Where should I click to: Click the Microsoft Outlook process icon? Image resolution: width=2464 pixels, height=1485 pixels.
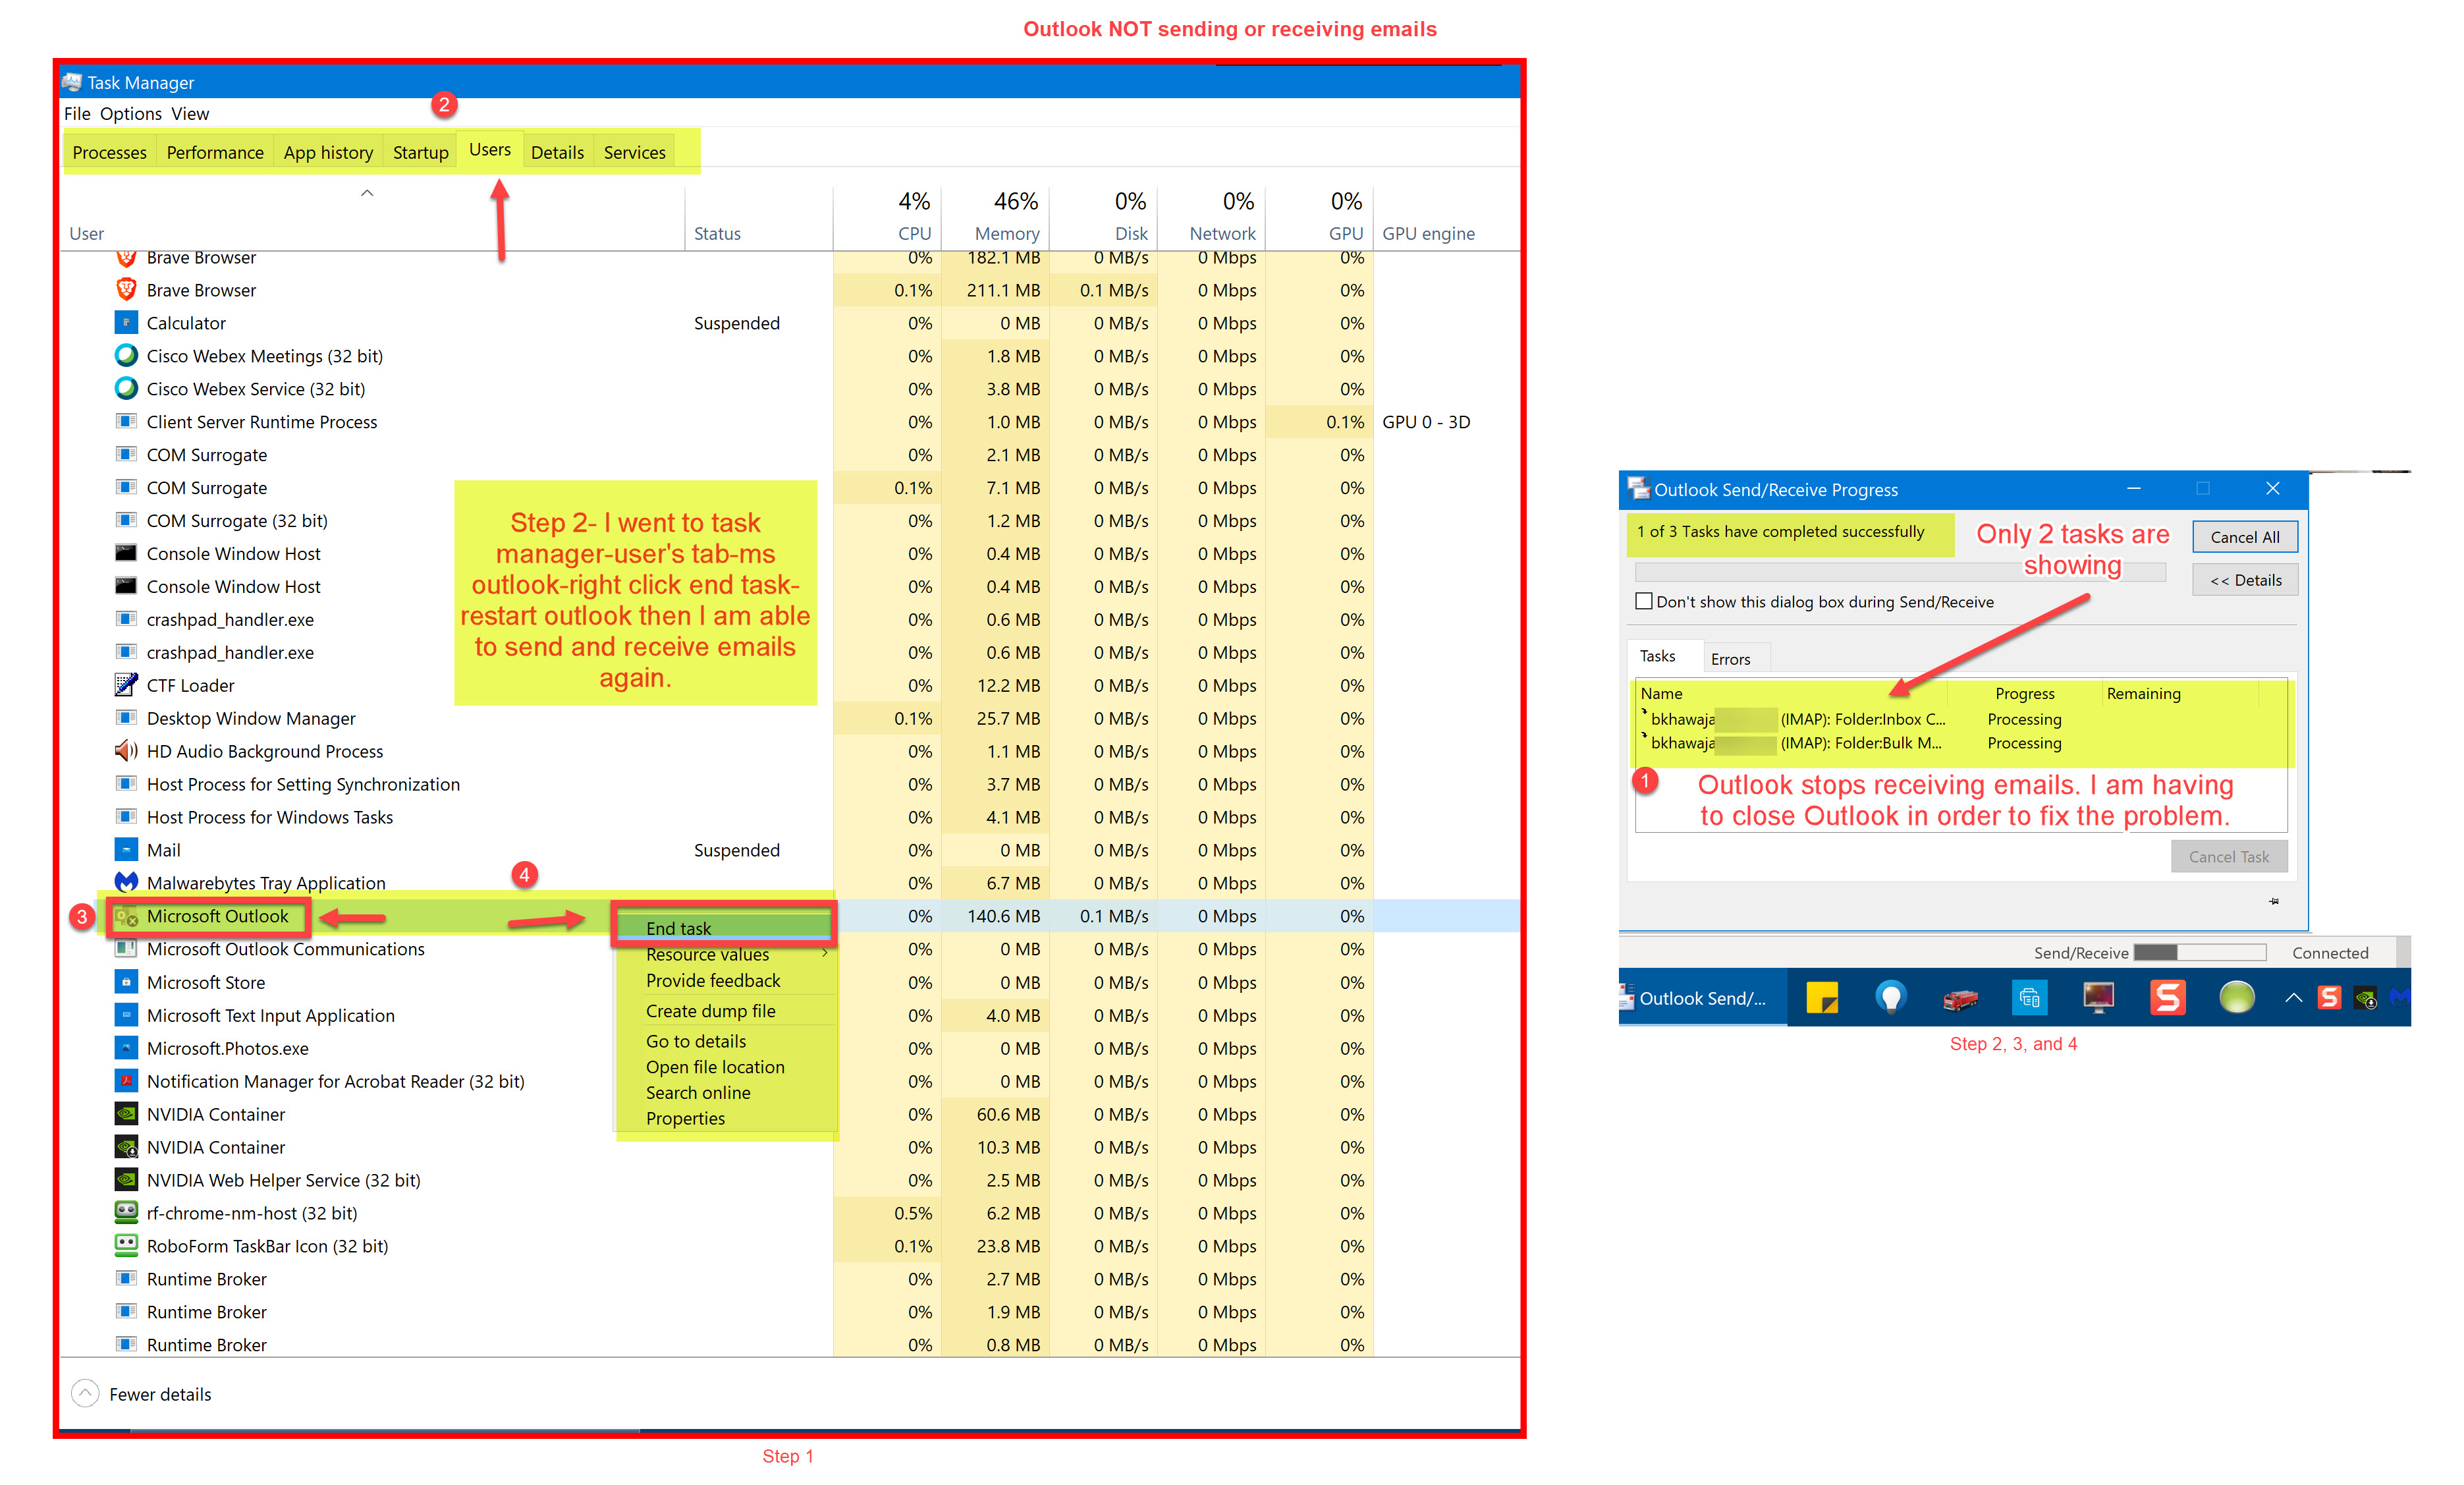(126, 916)
